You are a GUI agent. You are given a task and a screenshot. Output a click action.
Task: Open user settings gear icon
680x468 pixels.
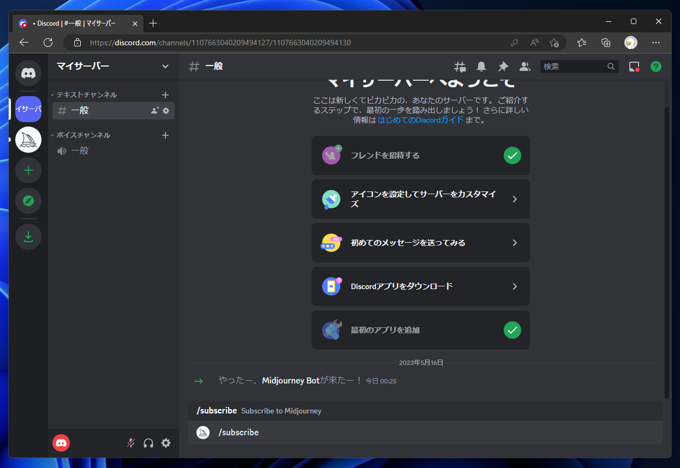click(166, 443)
